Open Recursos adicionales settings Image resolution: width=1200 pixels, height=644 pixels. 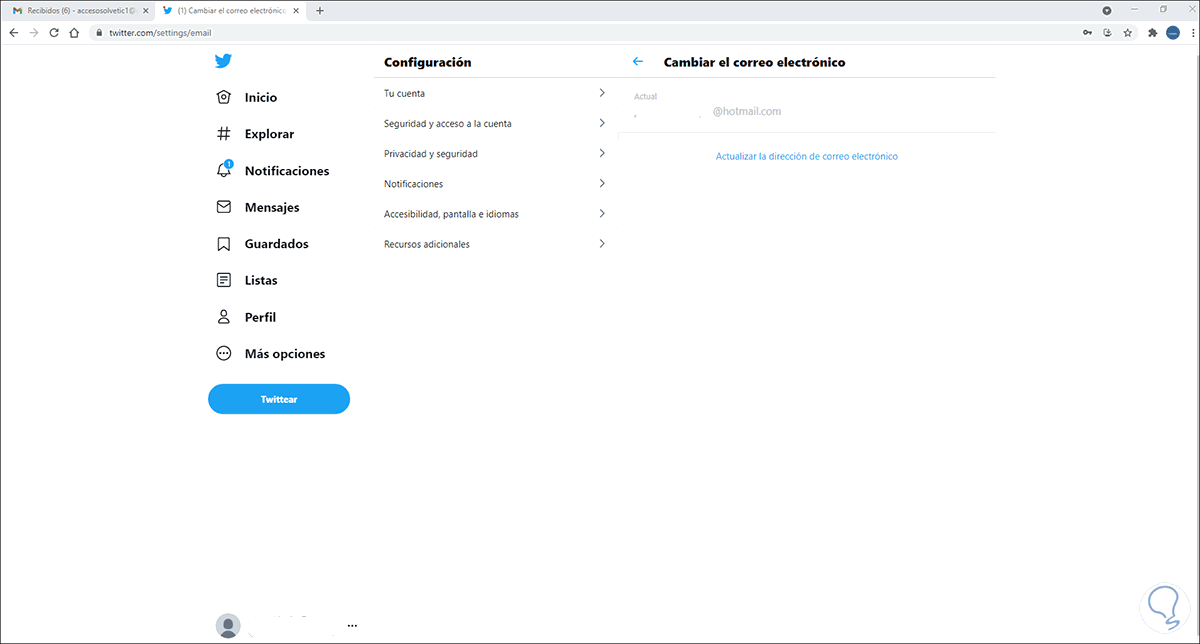[x=495, y=243]
